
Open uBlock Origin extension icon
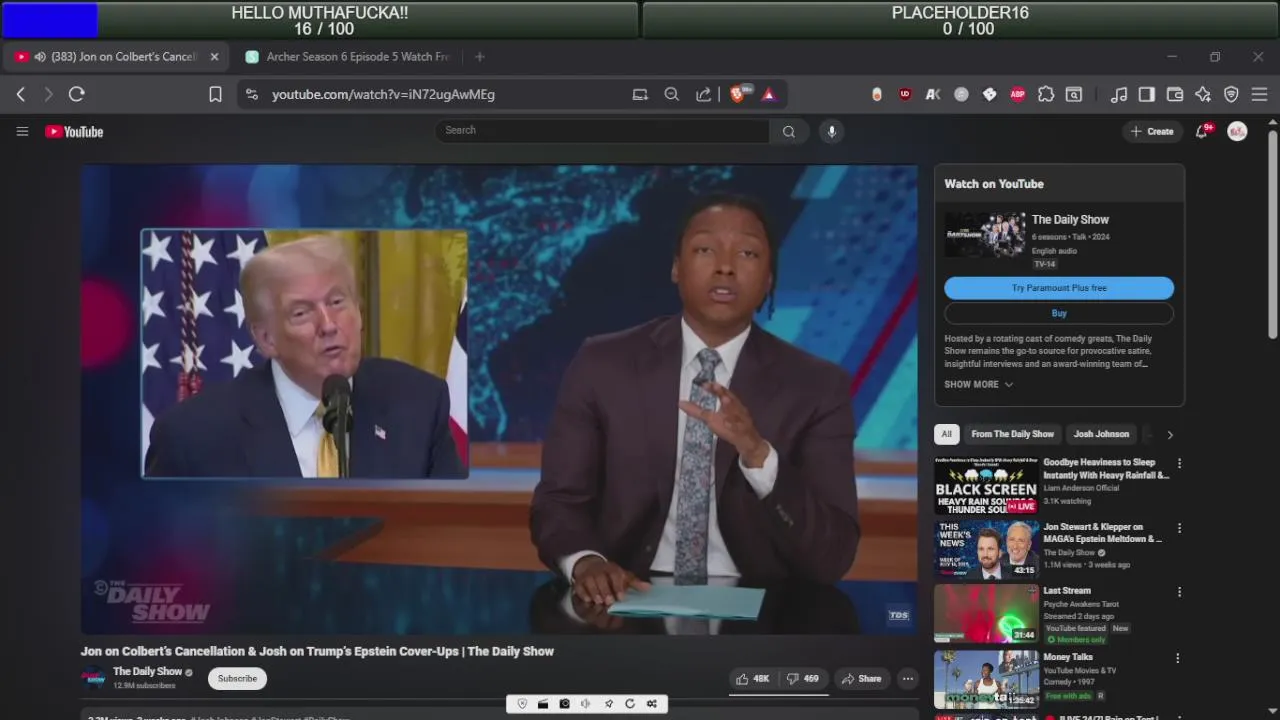[905, 94]
